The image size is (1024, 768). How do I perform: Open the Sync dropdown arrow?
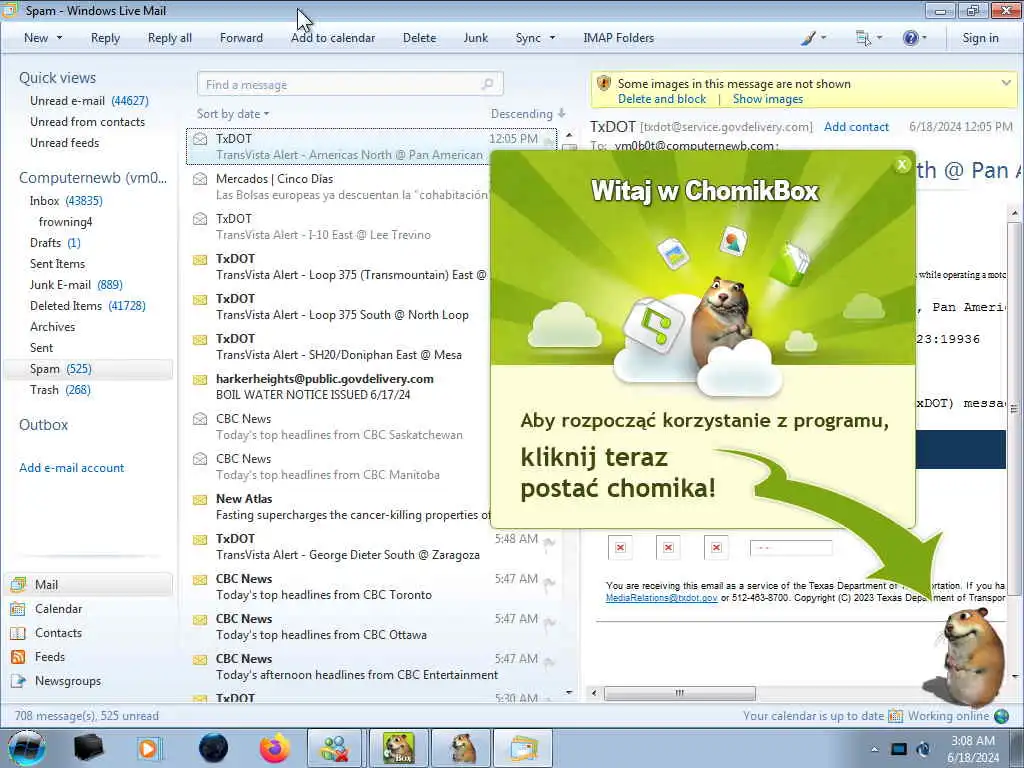tap(552, 38)
